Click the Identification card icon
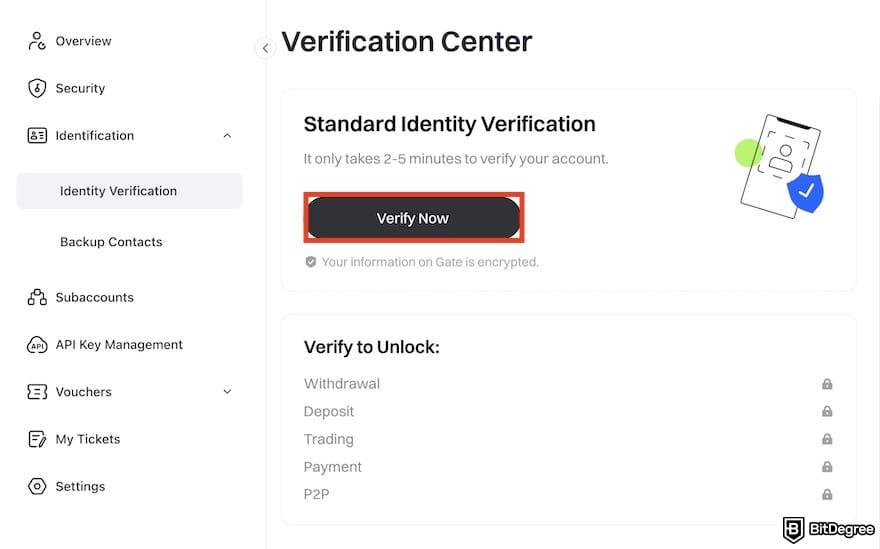880x549 pixels. 37,135
